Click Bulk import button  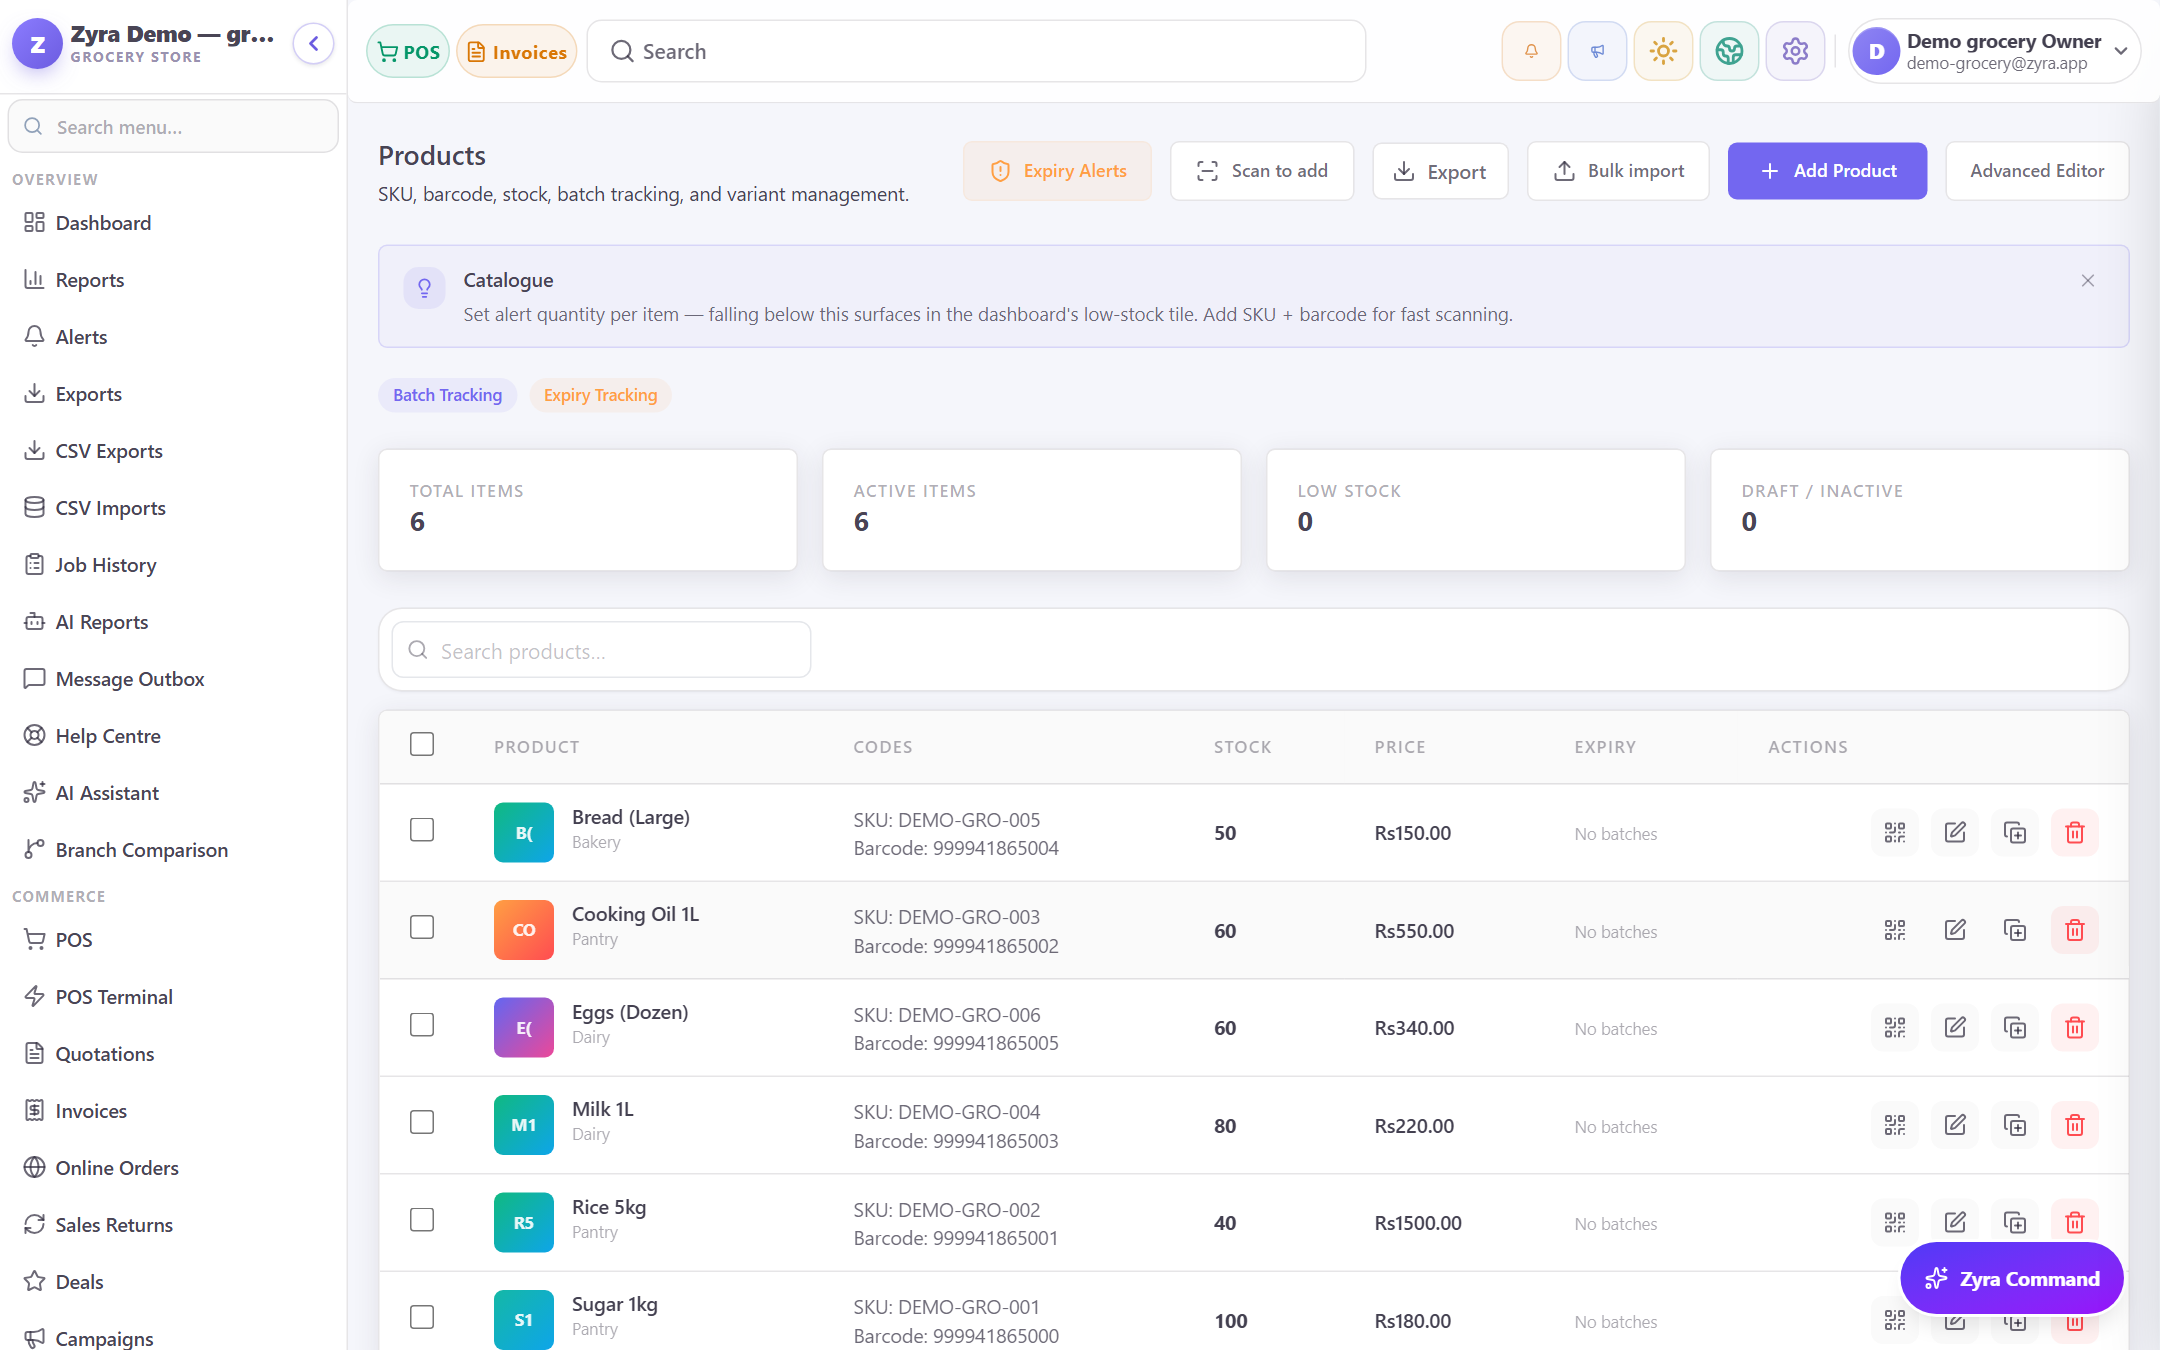coord(1618,171)
